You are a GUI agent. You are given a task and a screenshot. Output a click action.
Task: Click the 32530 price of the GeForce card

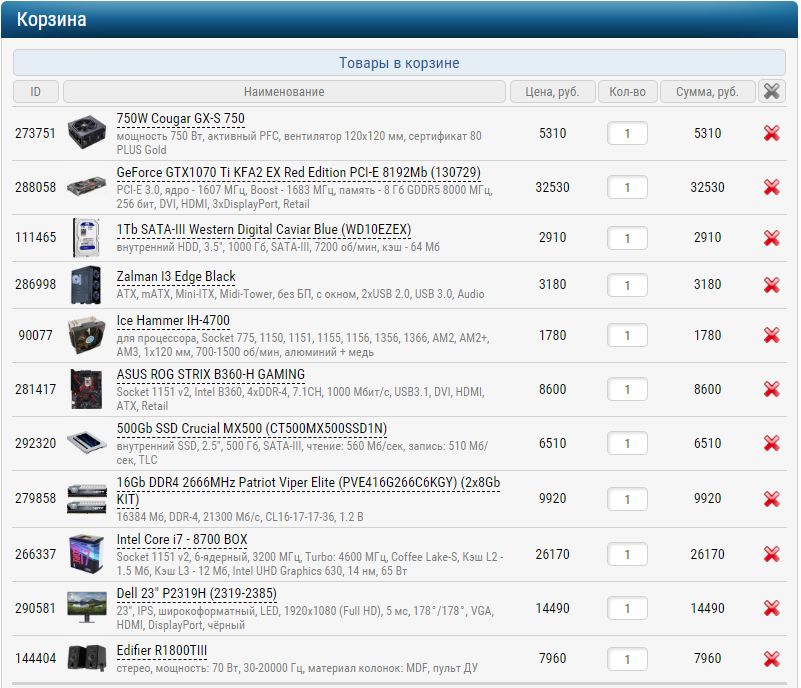pos(552,187)
